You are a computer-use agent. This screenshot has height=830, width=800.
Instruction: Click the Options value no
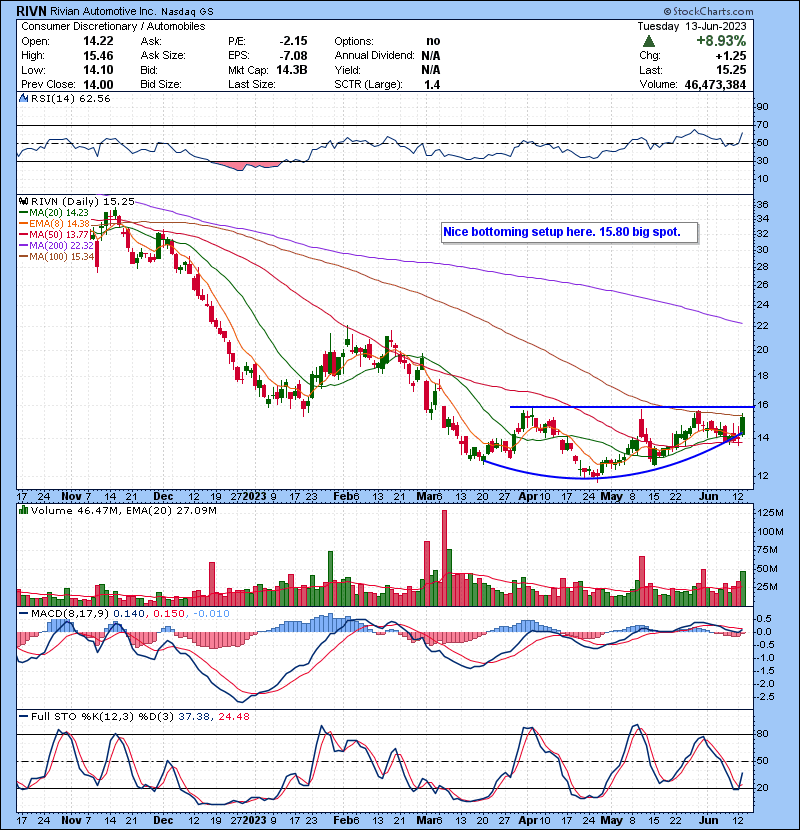(433, 41)
